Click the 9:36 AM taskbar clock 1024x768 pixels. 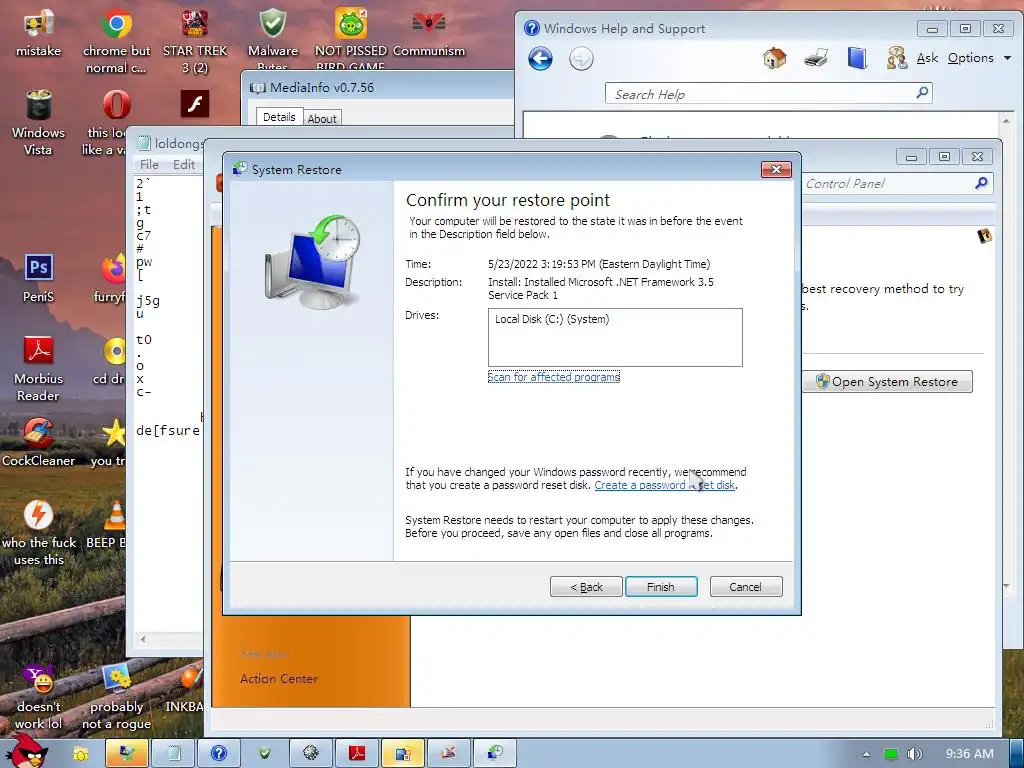(969, 754)
